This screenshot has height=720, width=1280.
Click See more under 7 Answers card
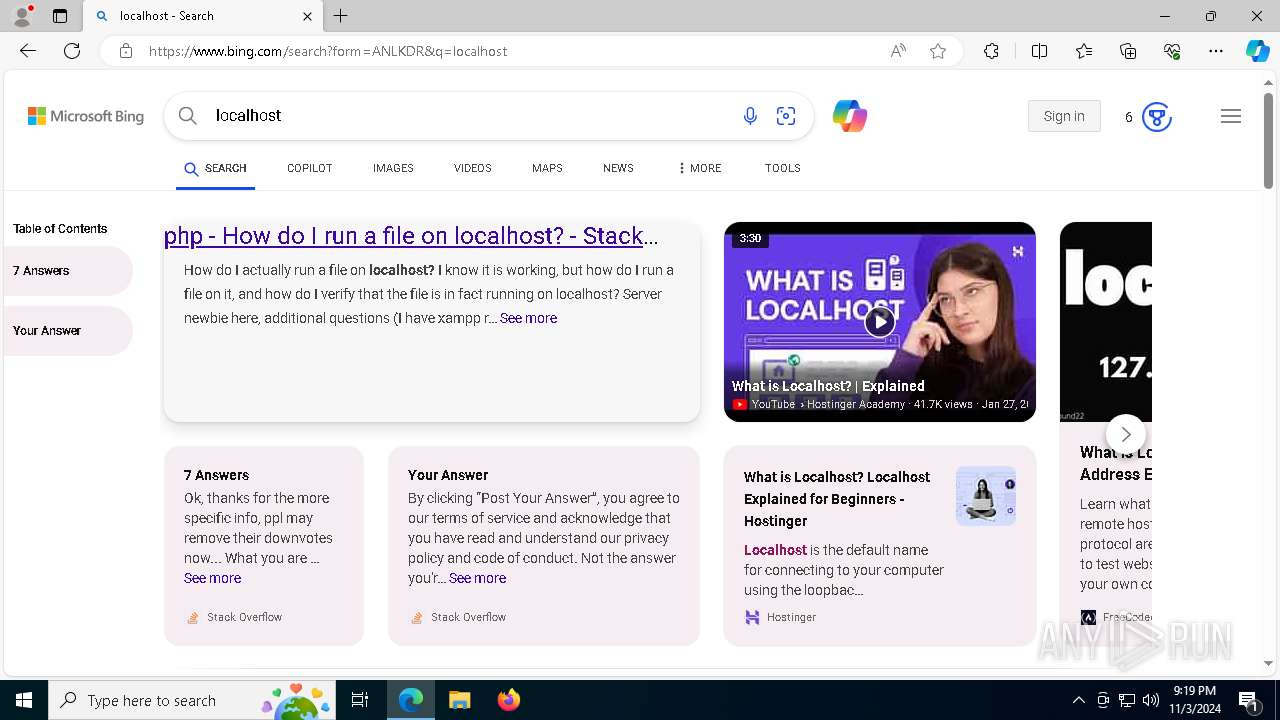212,578
